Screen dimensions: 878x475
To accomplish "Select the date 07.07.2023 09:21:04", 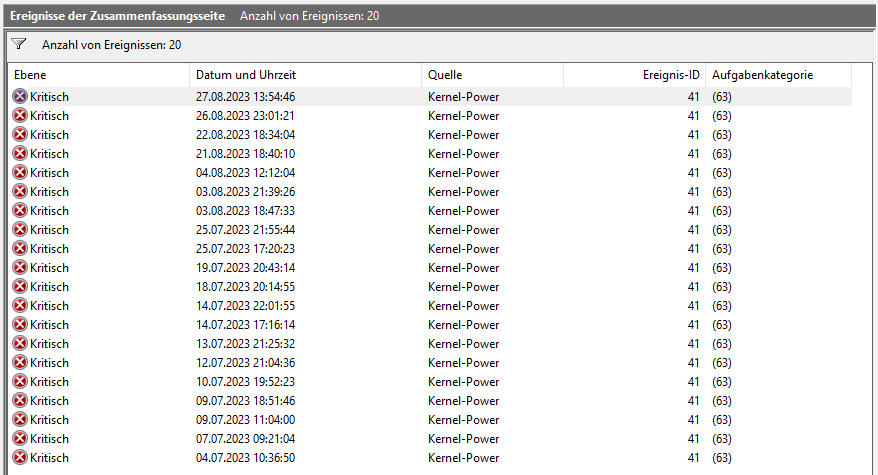I will click(x=245, y=440).
